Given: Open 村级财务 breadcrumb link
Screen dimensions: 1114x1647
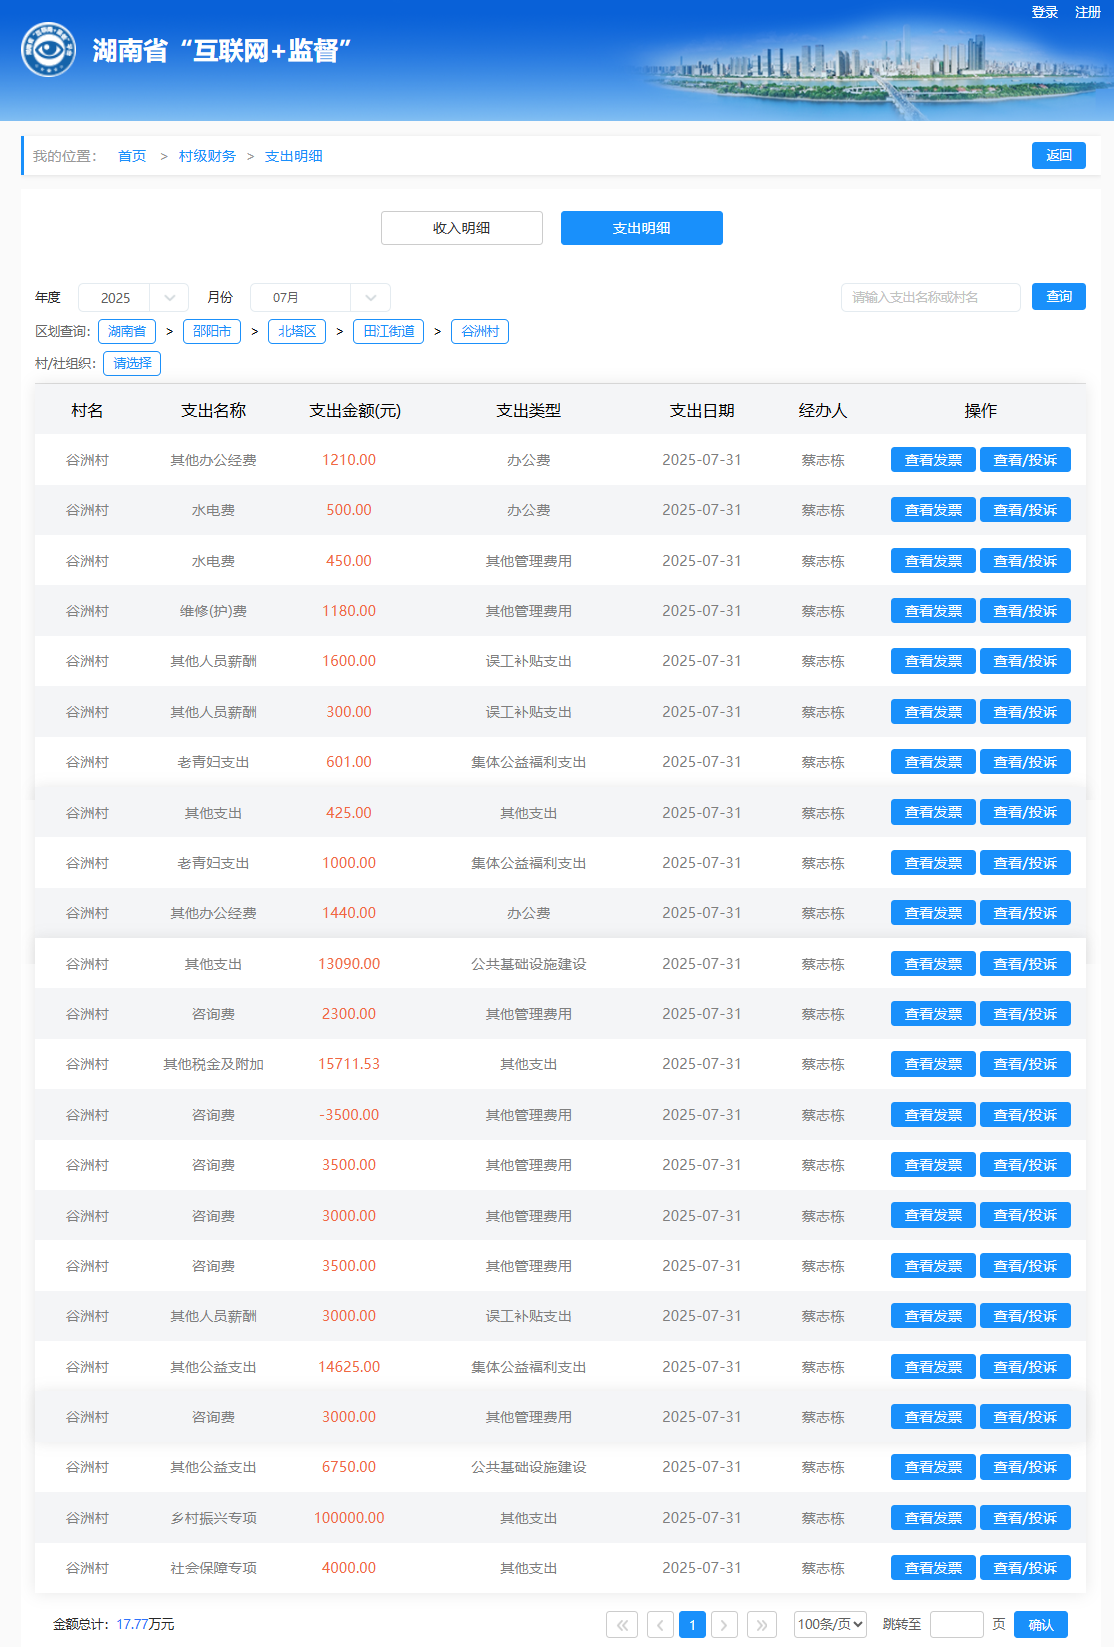Looking at the screenshot, I should pos(207,156).
